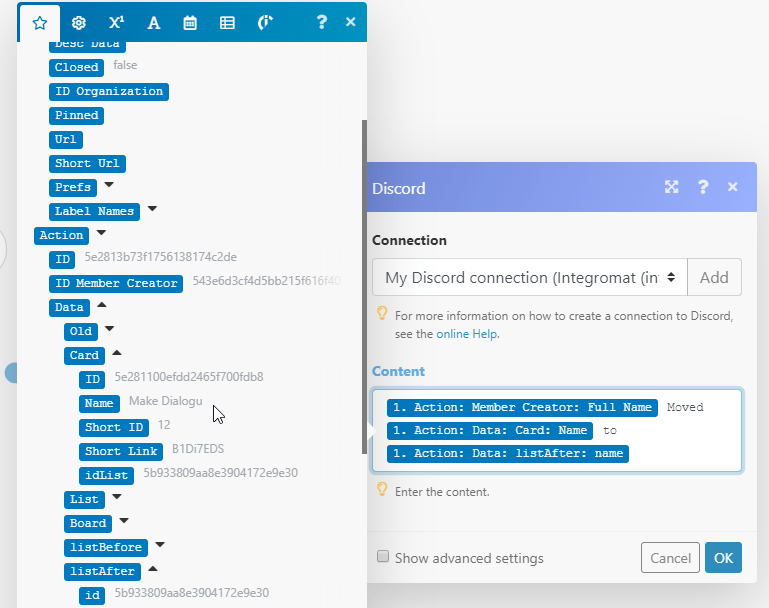Insert the listBefore variable
Image resolution: width=769 pixels, height=608 pixels.
[106, 548]
